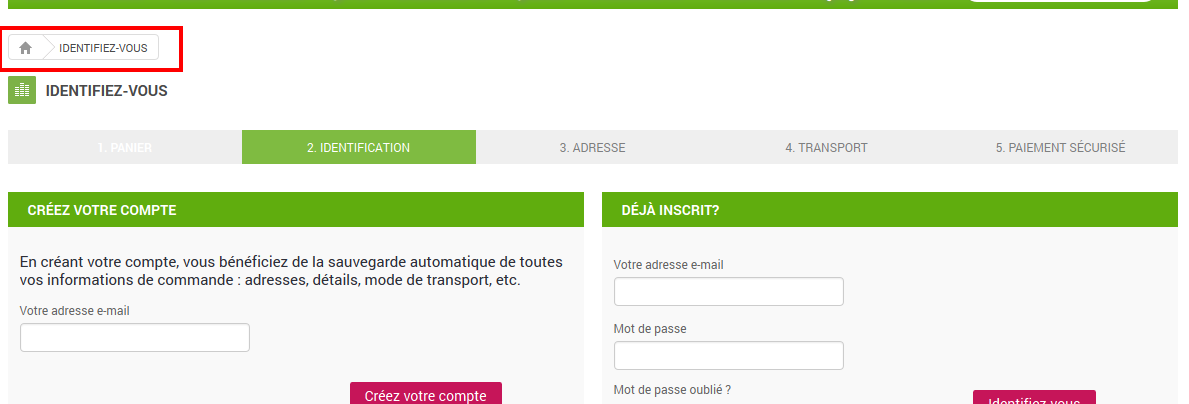Open the 5. PAIEMENT SÉCURISÉ step
Screen dimensions: 1189x404
pos(1060,148)
